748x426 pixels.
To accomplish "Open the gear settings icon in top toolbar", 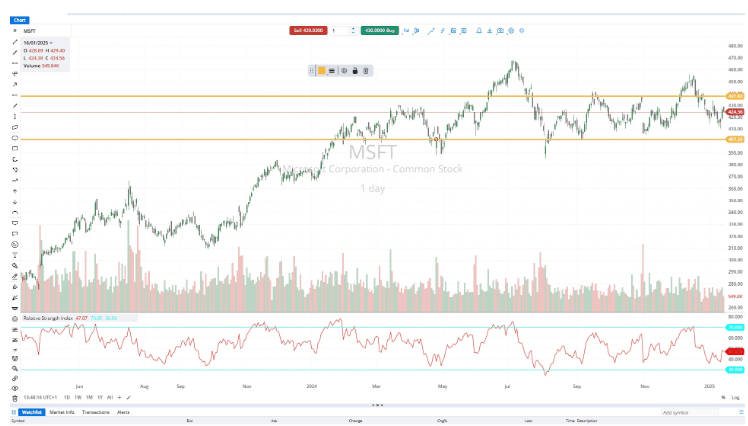I will 521,31.
